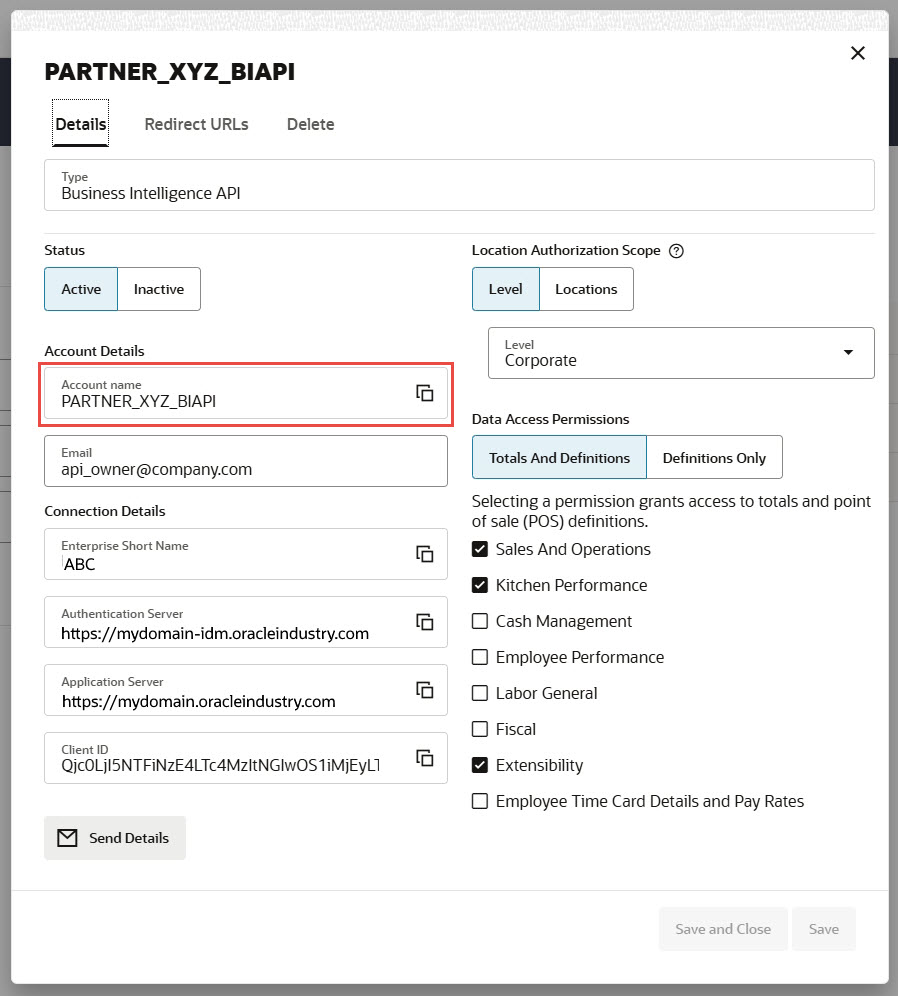Select Definitions Only permission mode
This screenshot has height=996, width=898.
pyautogui.click(x=714, y=458)
